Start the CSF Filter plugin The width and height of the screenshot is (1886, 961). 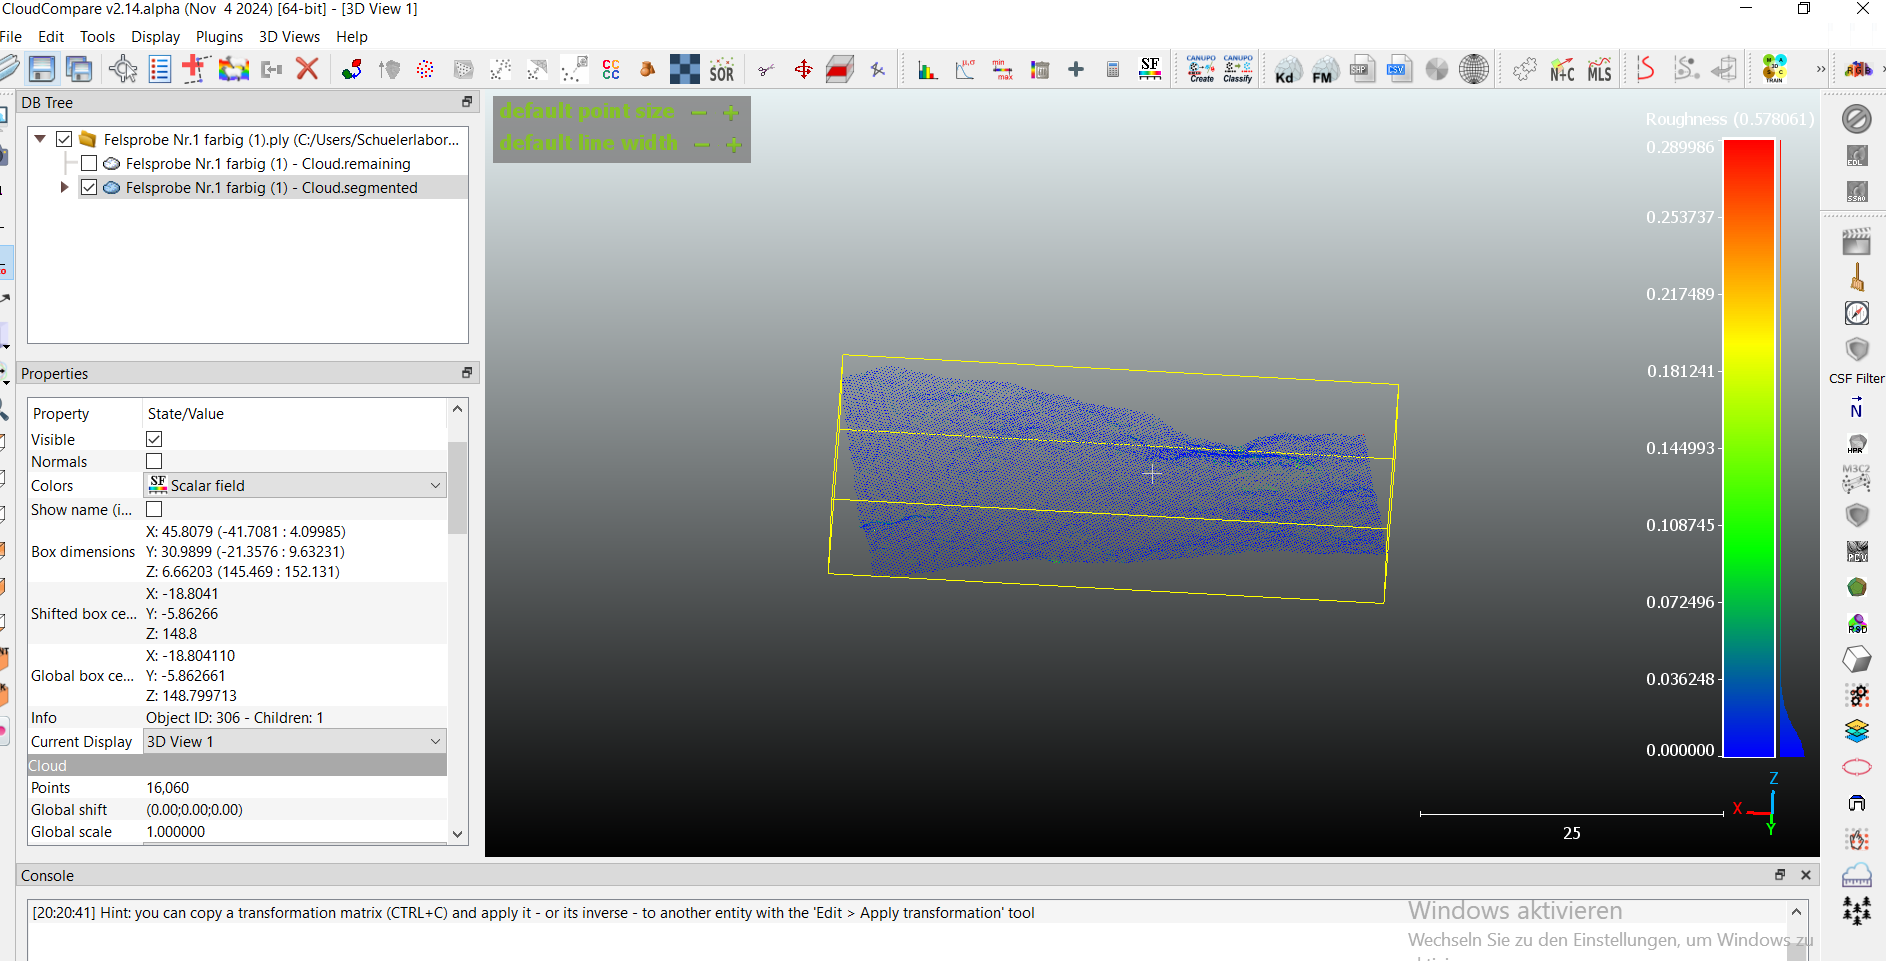click(x=1856, y=351)
